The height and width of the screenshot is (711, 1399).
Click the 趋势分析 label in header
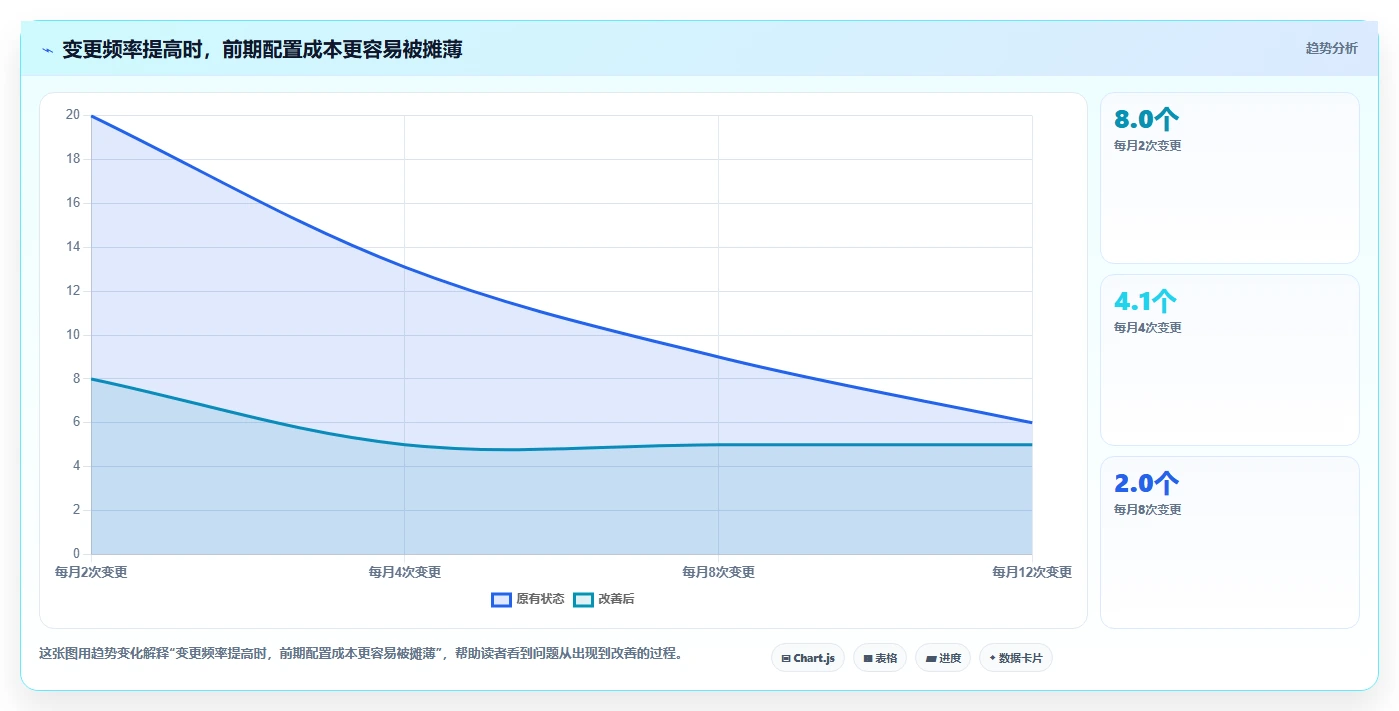(x=1332, y=49)
